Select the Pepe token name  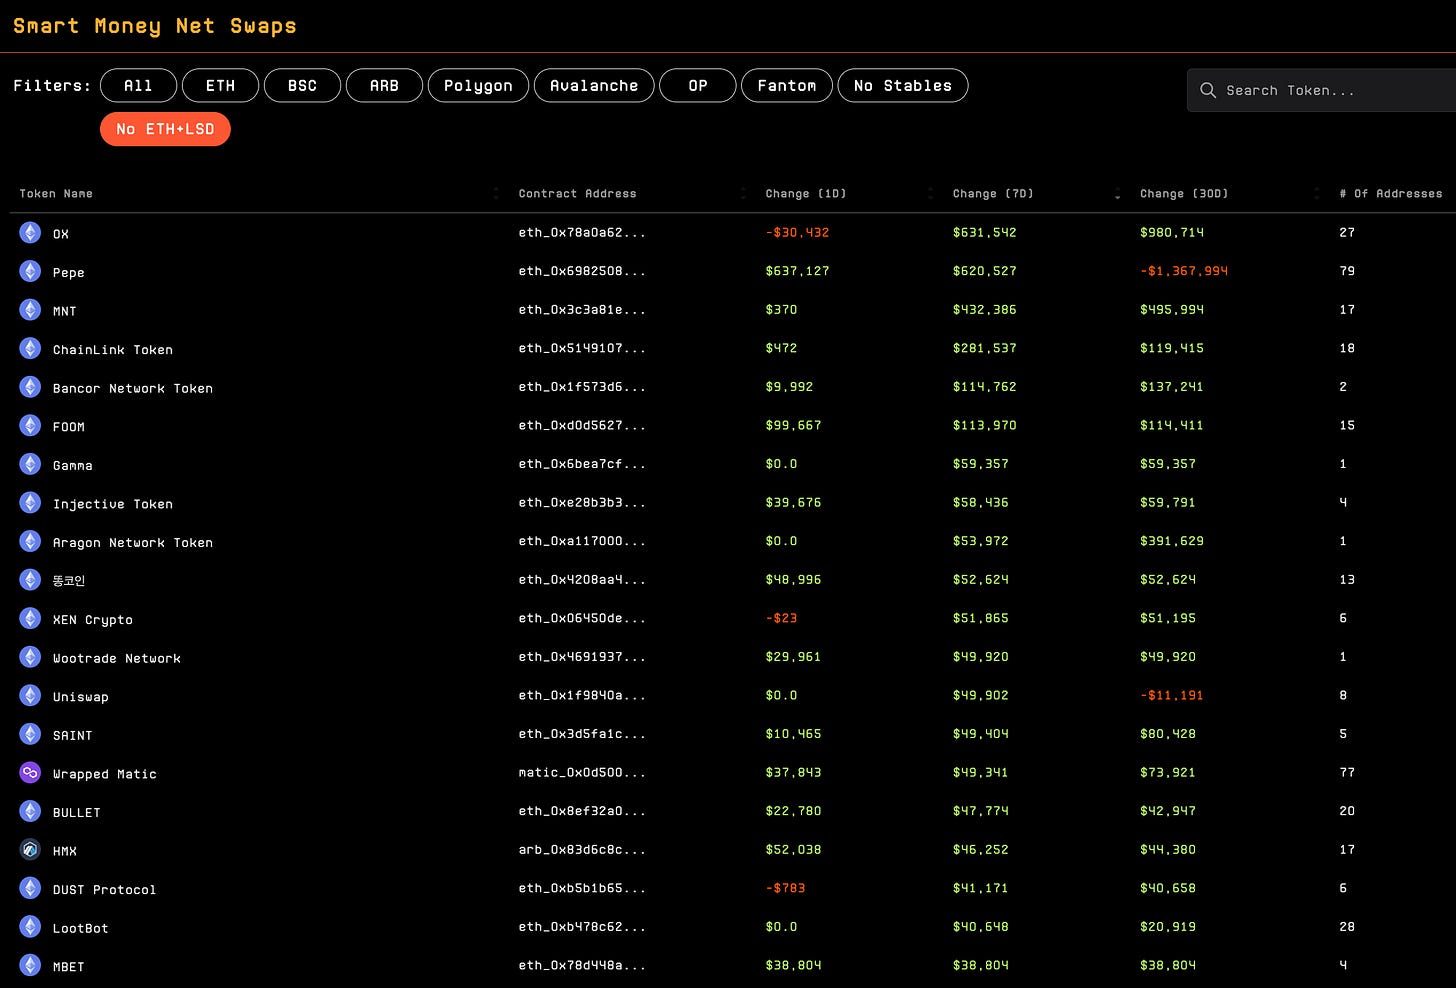[68, 273]
